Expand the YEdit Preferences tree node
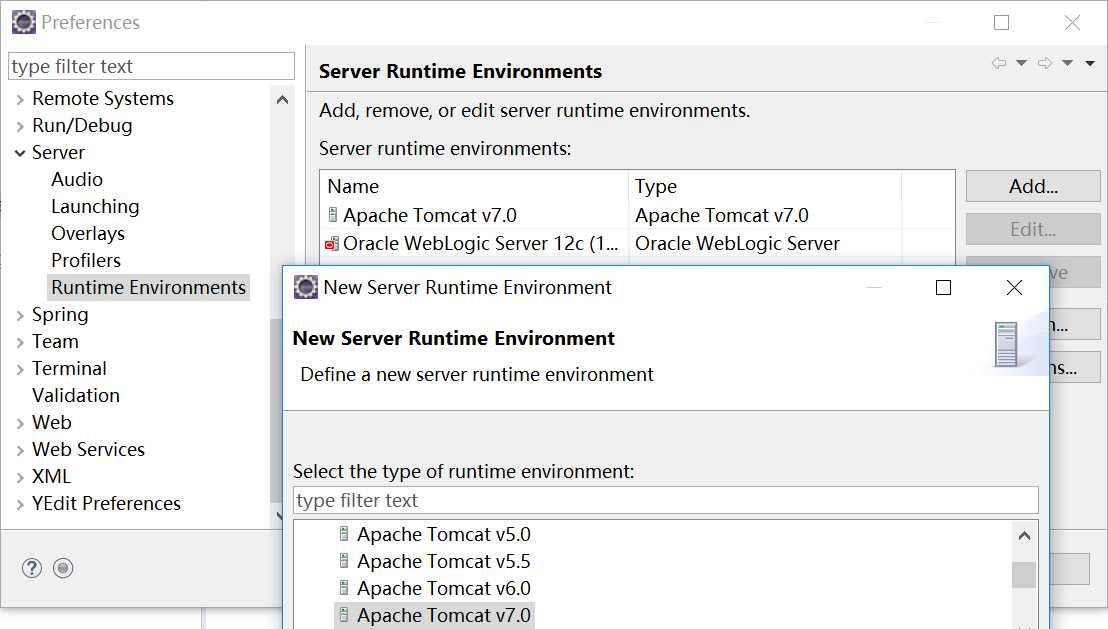1108x629 pixels. point(20,505)
